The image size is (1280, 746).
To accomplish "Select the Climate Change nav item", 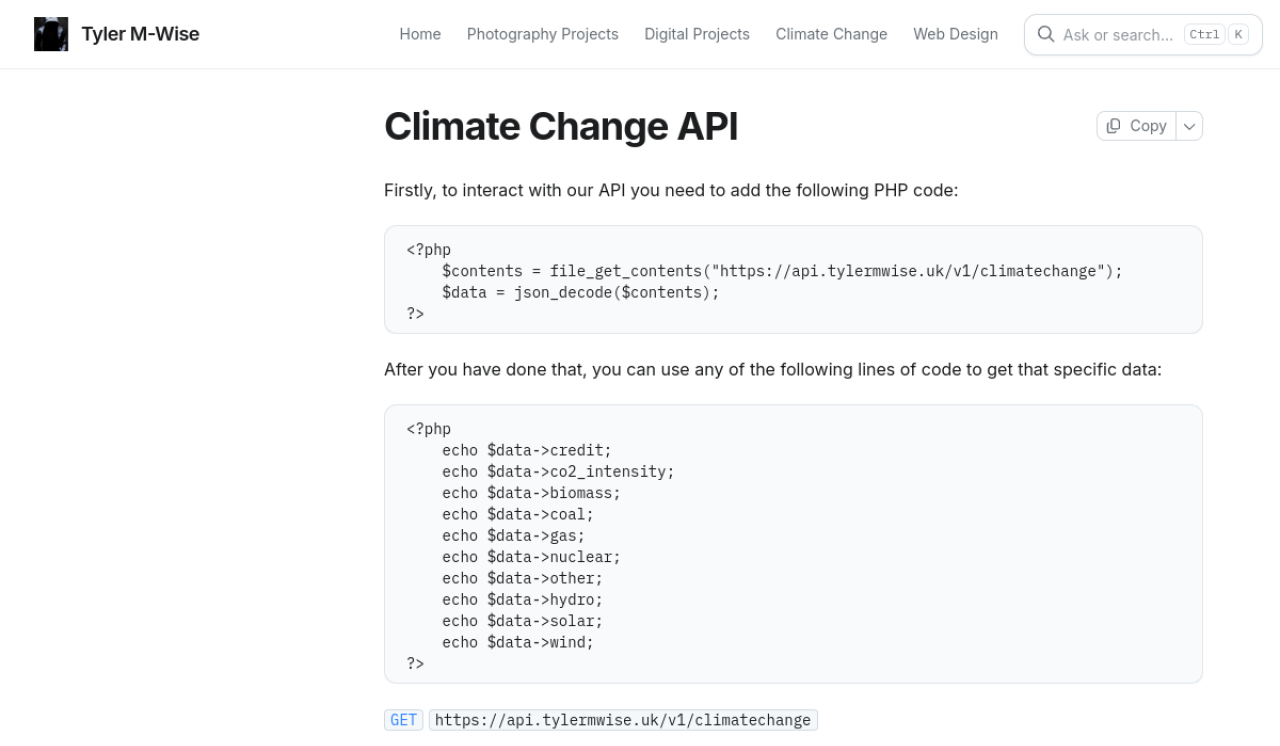I will point(831,34).
